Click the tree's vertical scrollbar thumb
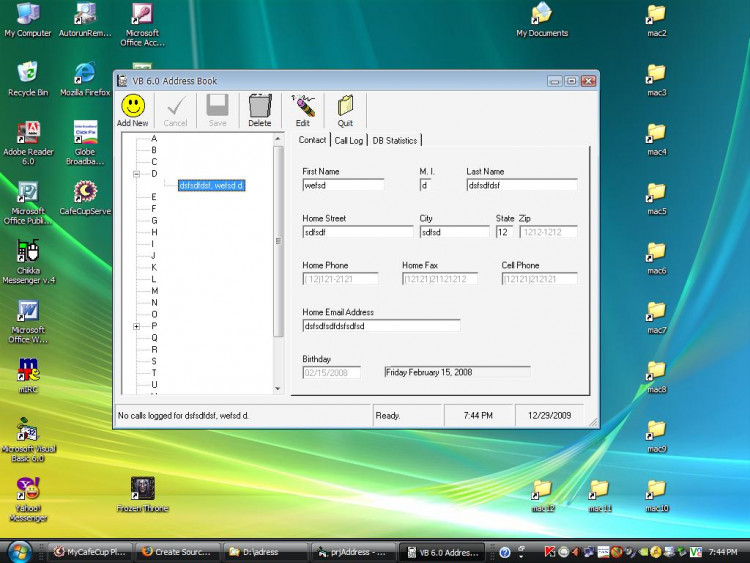The image size is (750, 563). coord(278,241)
